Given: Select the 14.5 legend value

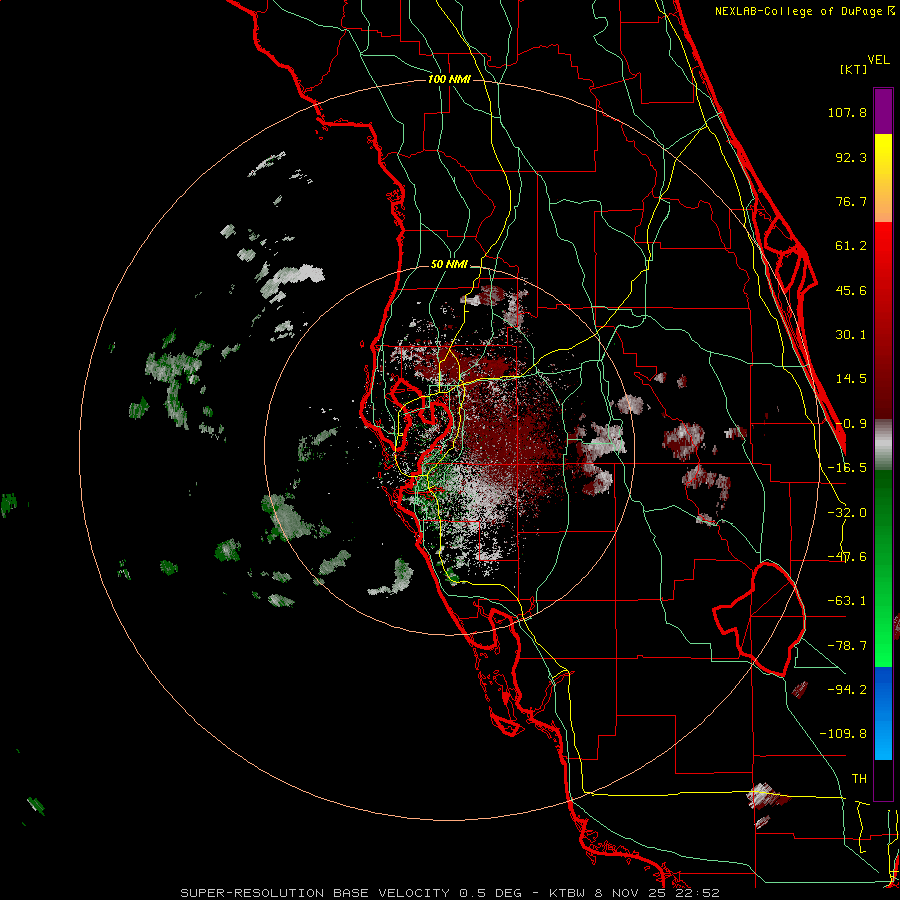Looking at the screenshot, I should [851, 379].
